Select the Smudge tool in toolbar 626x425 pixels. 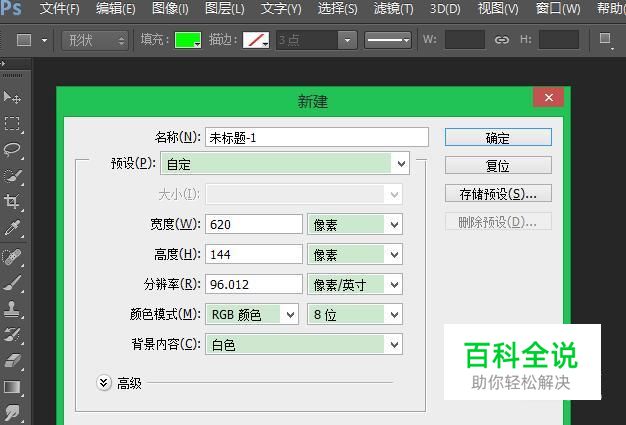coord(12,413)
